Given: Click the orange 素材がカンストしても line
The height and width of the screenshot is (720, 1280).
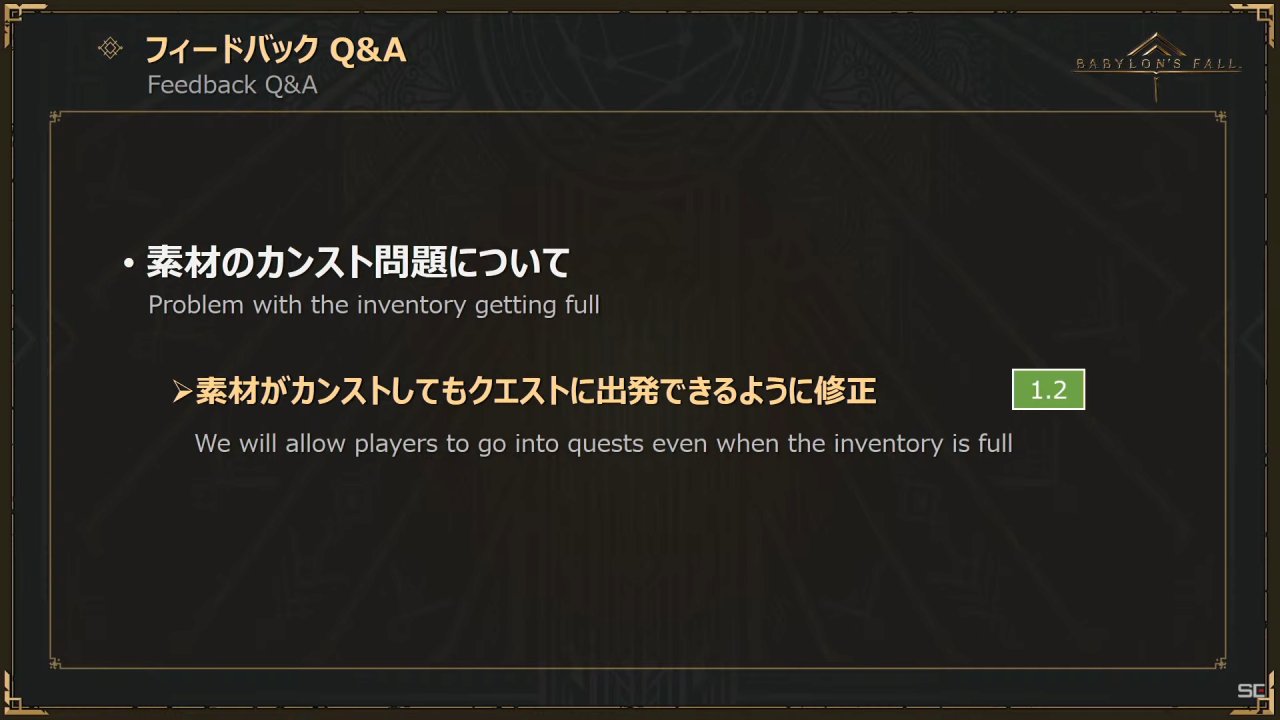Looking at the screenshot, I should pos(535,391).
